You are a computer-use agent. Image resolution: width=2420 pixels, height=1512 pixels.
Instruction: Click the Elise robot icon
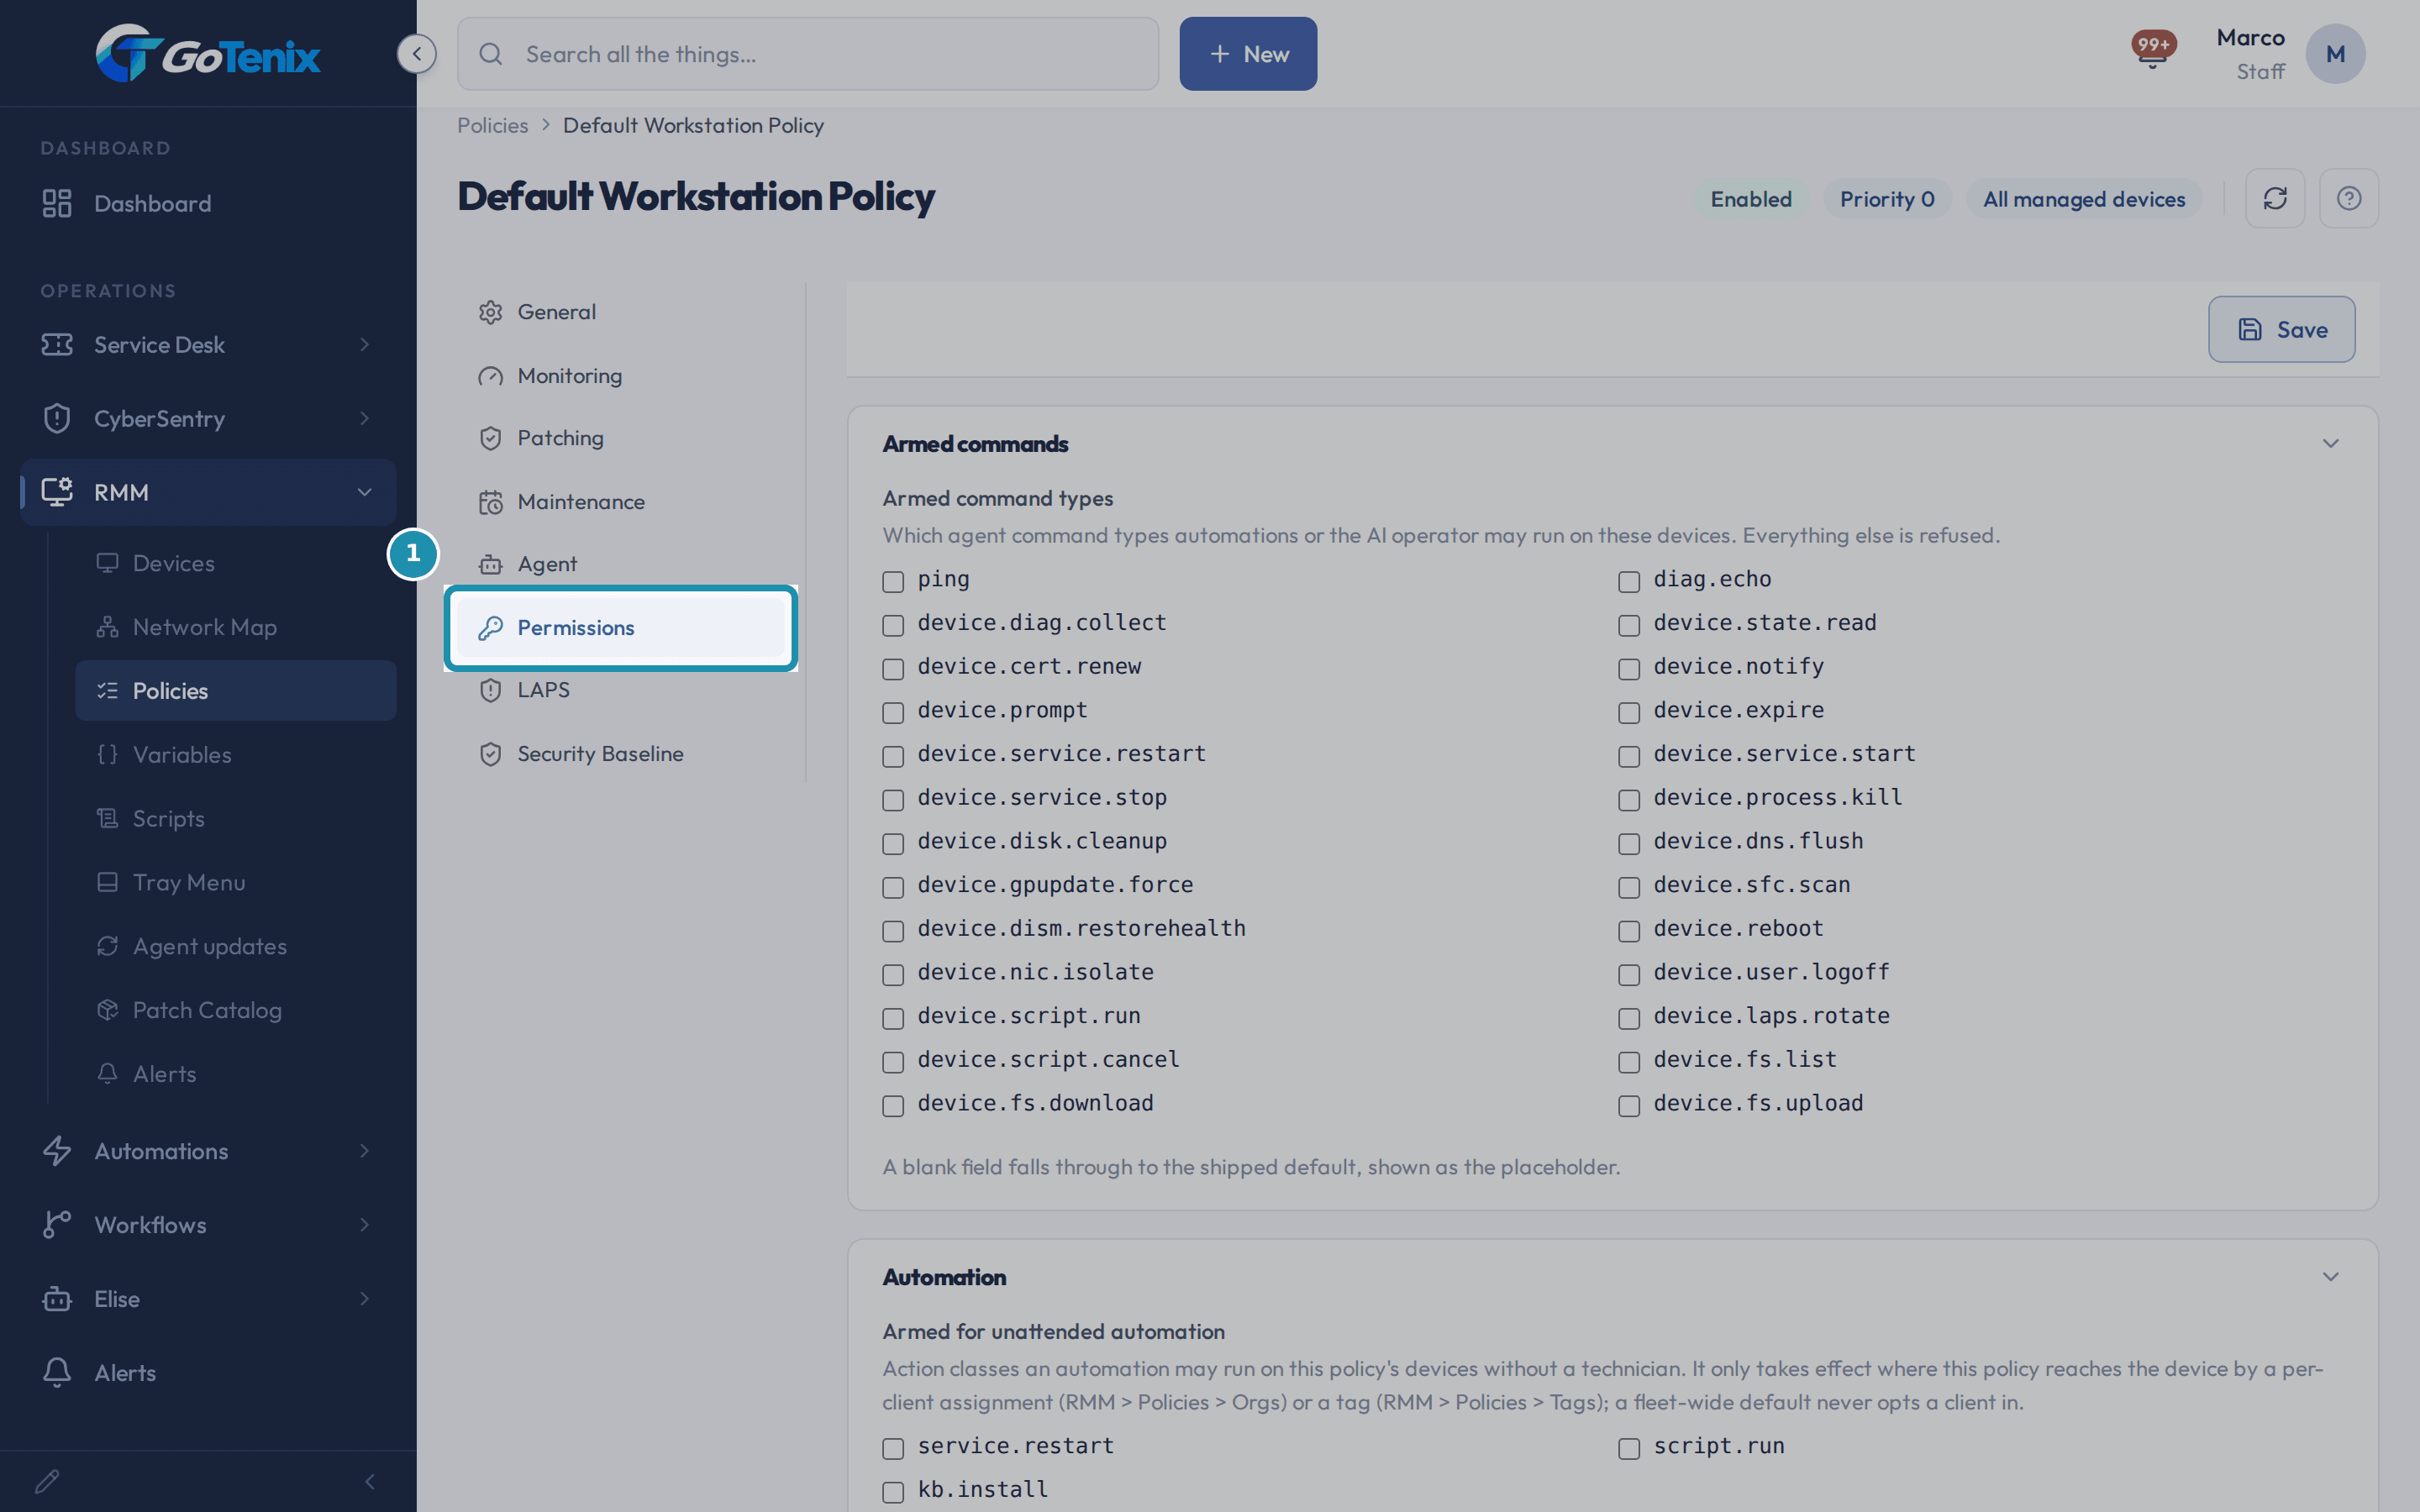[x=57, y=1299]
